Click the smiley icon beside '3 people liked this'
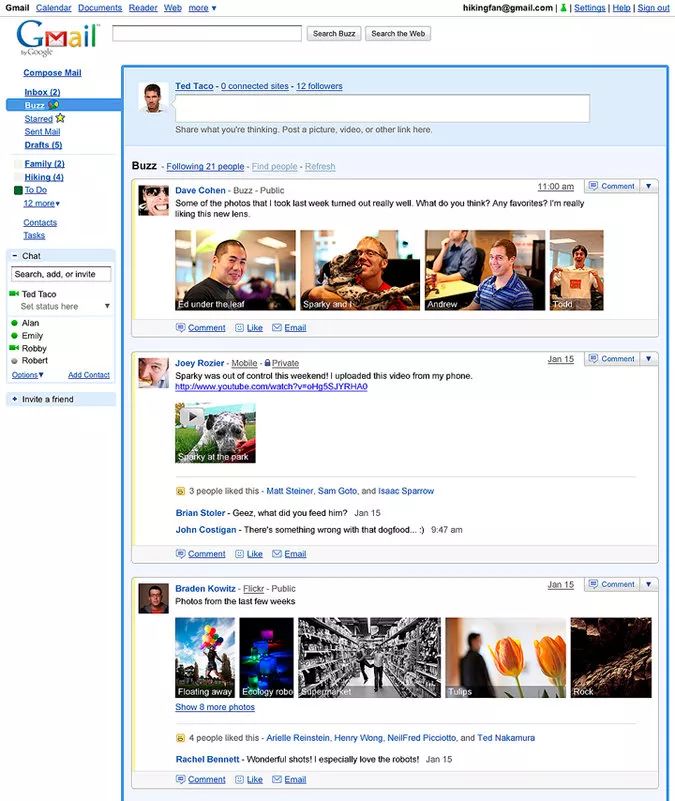Viewport: 675px width, 801px height. click(180, 492)
